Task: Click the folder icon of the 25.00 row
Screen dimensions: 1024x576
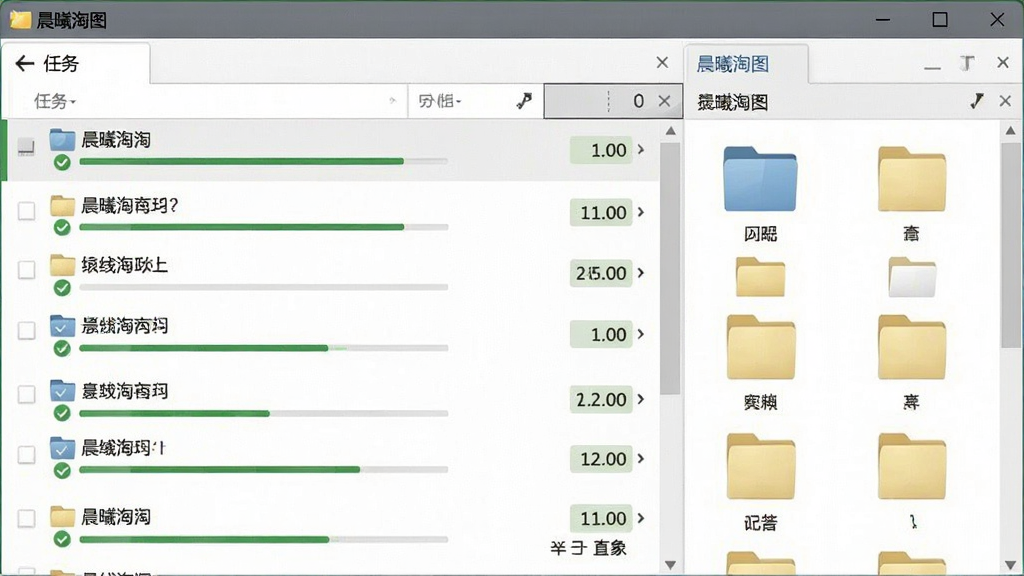Action: 62,264
